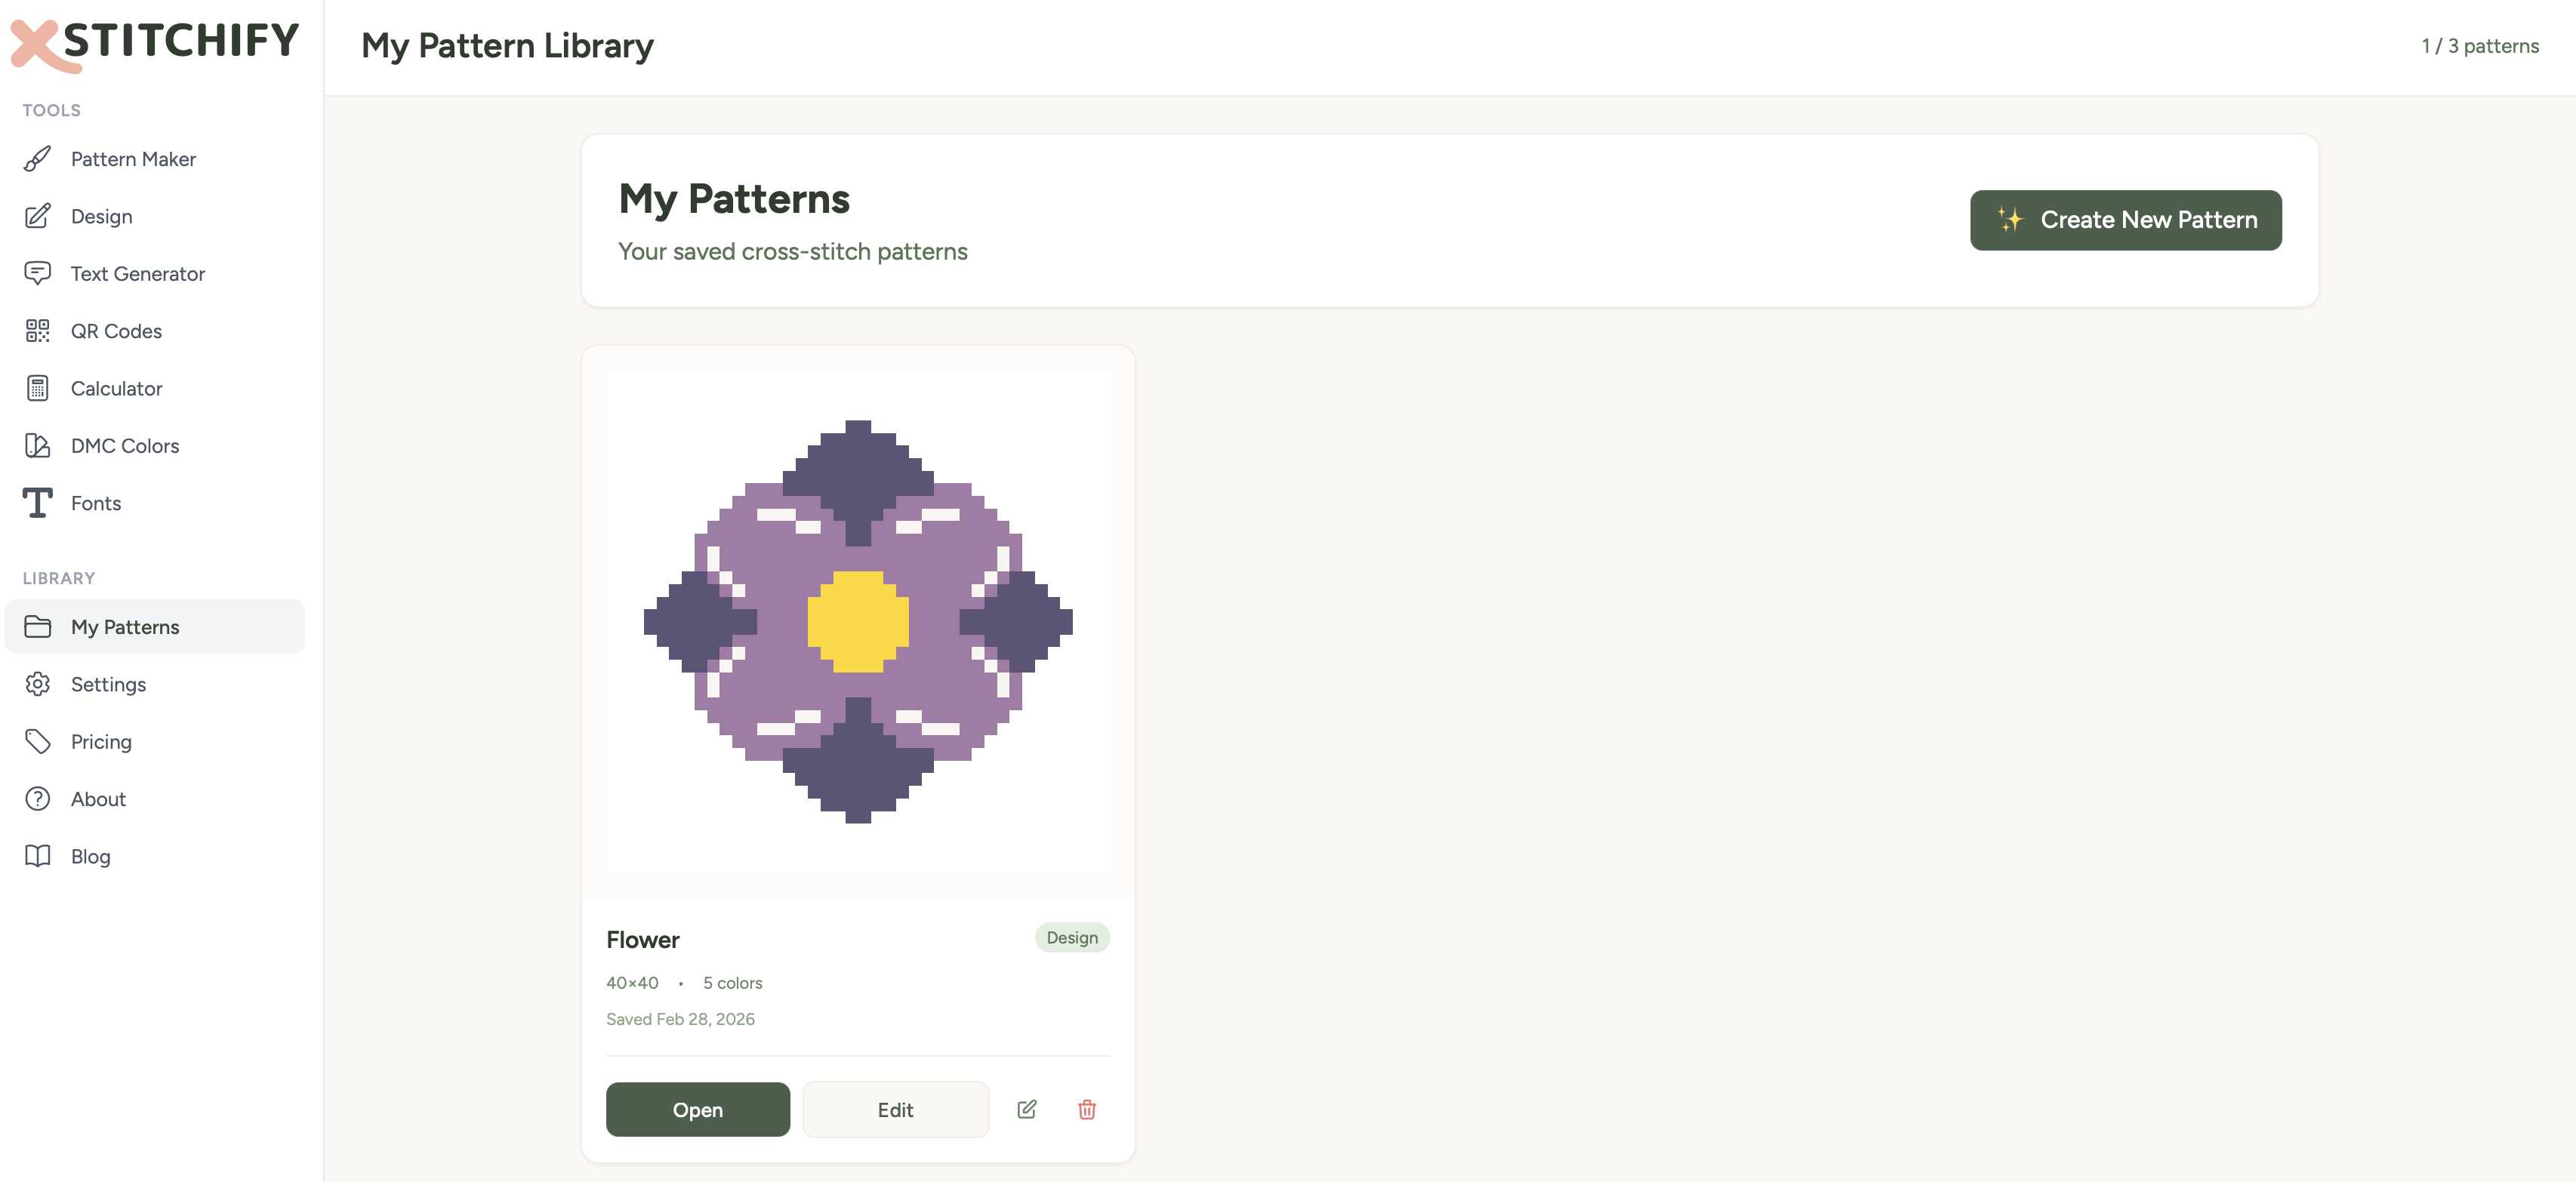
Task: Open the stitch Calculator
Action: click(116, 388)
